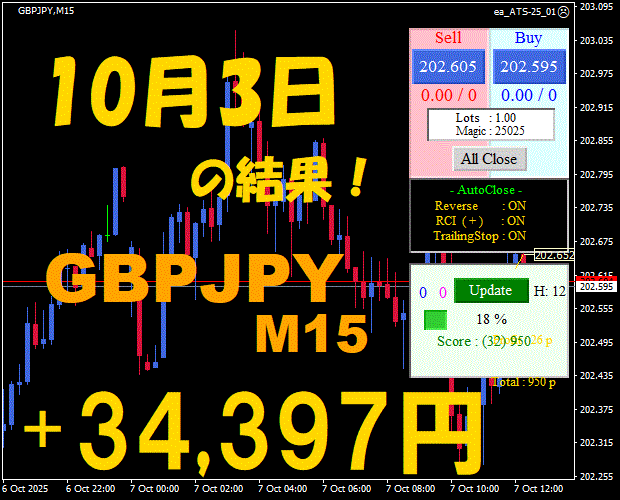620x500 pixels.
Task: Click the ea_ATS-25_01 sad face icon
Action: pos(563,12)
